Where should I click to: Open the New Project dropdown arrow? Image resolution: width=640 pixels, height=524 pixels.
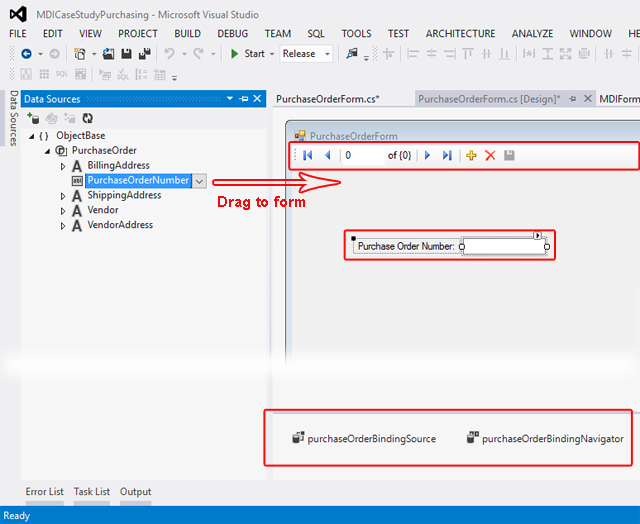coord(94,54)
